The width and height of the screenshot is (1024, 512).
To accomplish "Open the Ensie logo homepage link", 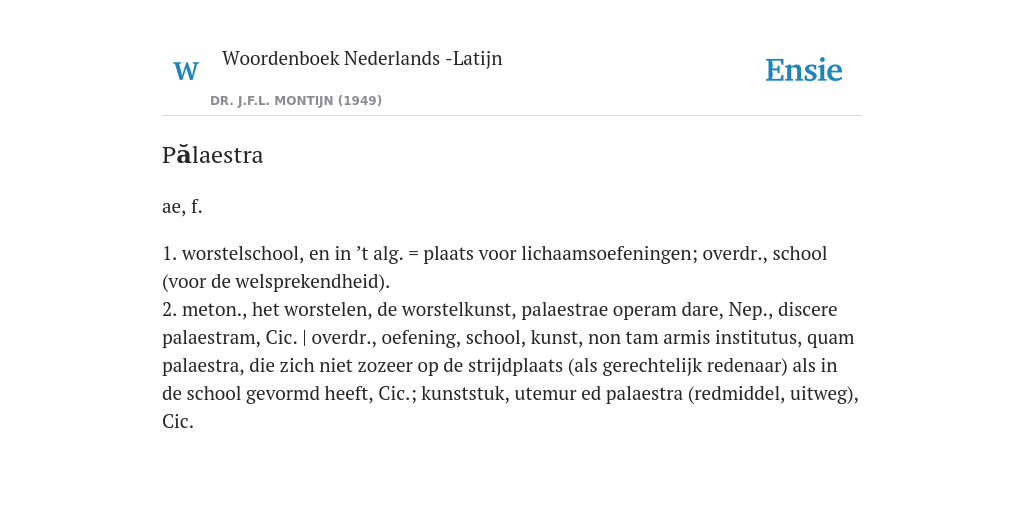I will (x=803, y=70).
